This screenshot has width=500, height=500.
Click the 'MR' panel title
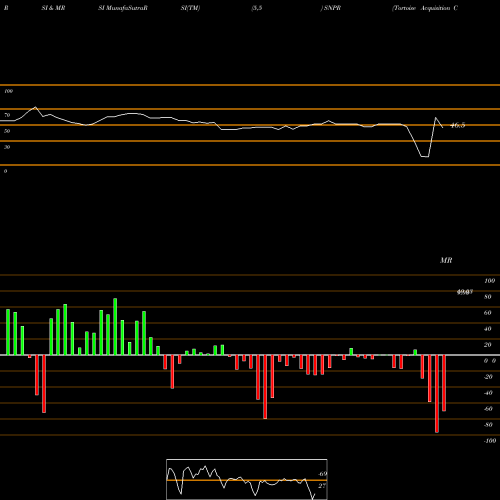coord(446,260)
